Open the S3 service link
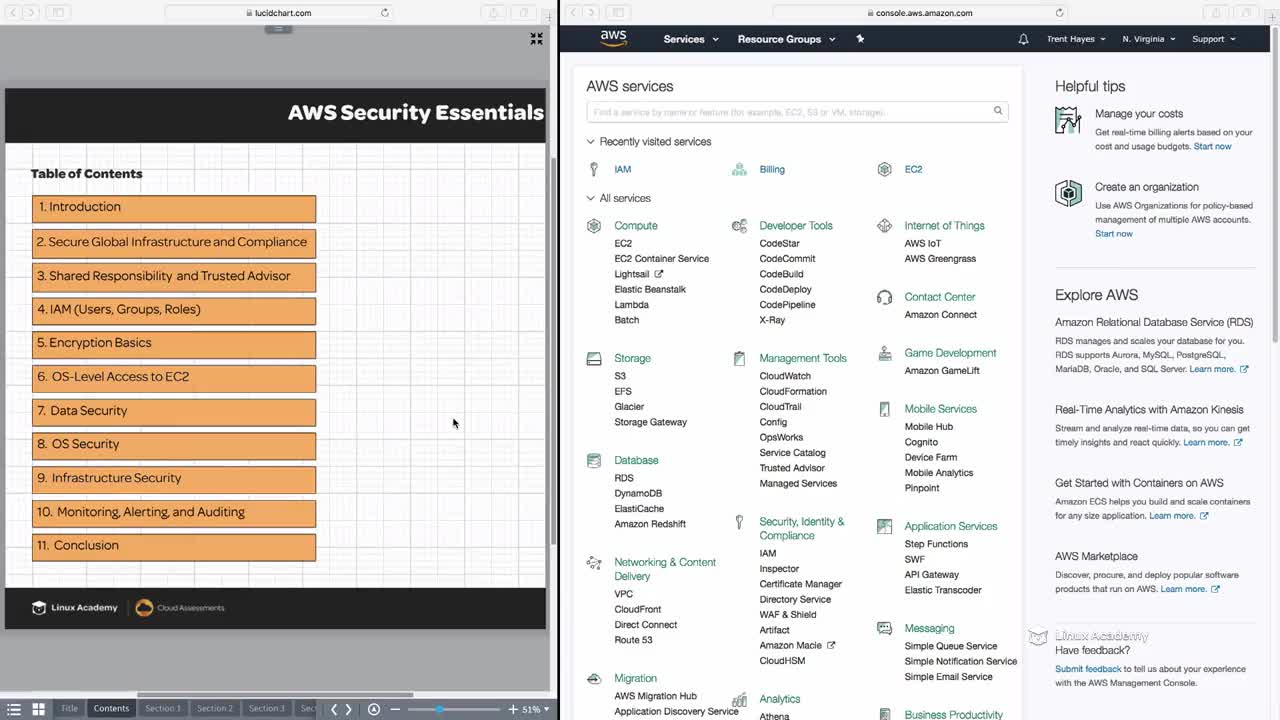 (620, 376)
